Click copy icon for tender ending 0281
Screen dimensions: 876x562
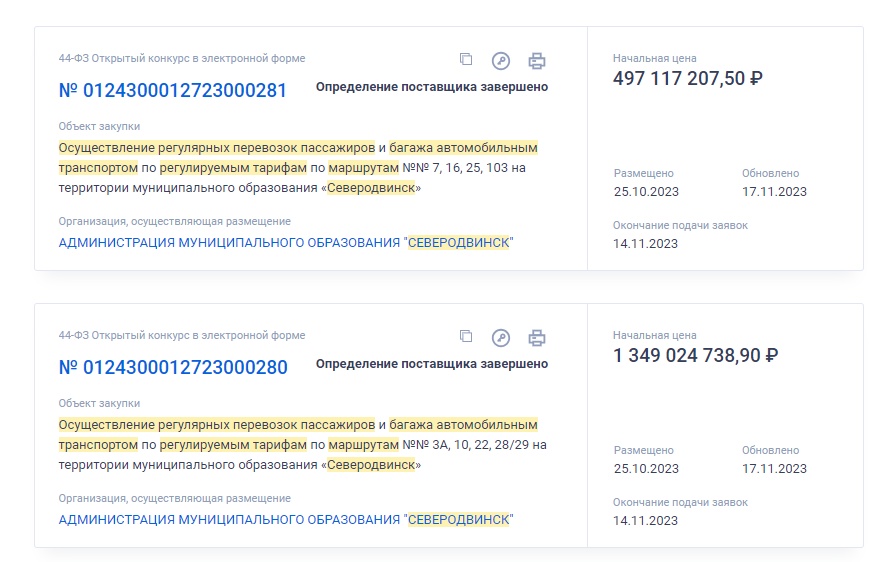click(466, 59)
